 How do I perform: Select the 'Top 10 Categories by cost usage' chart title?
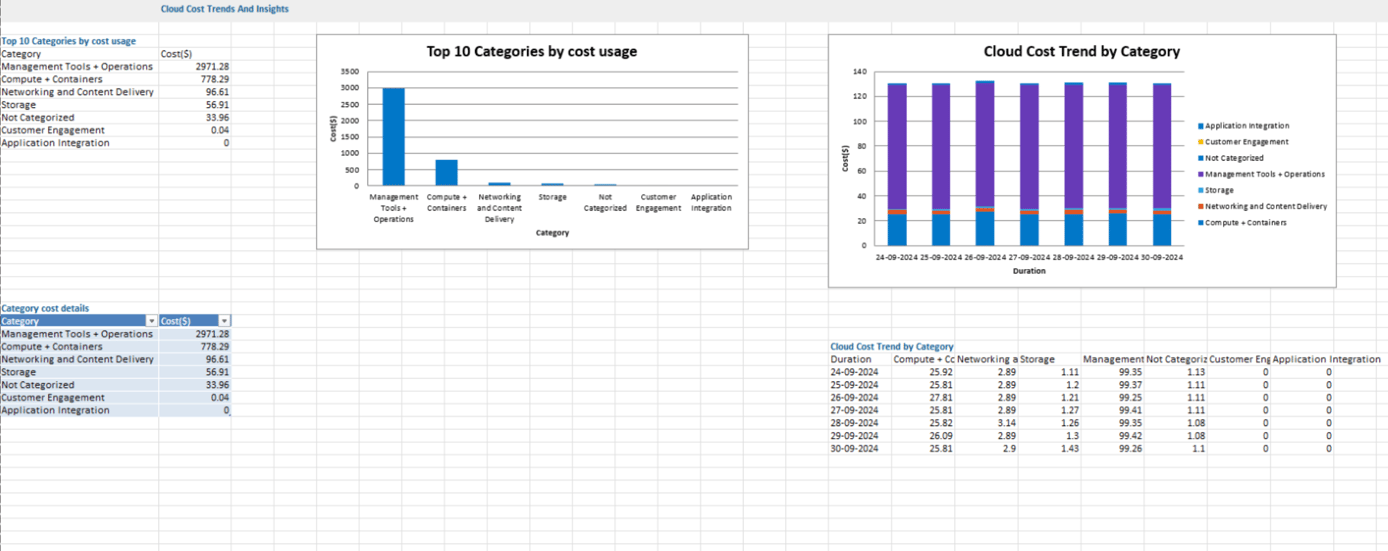pyautogui.click(x=531, y=52)
